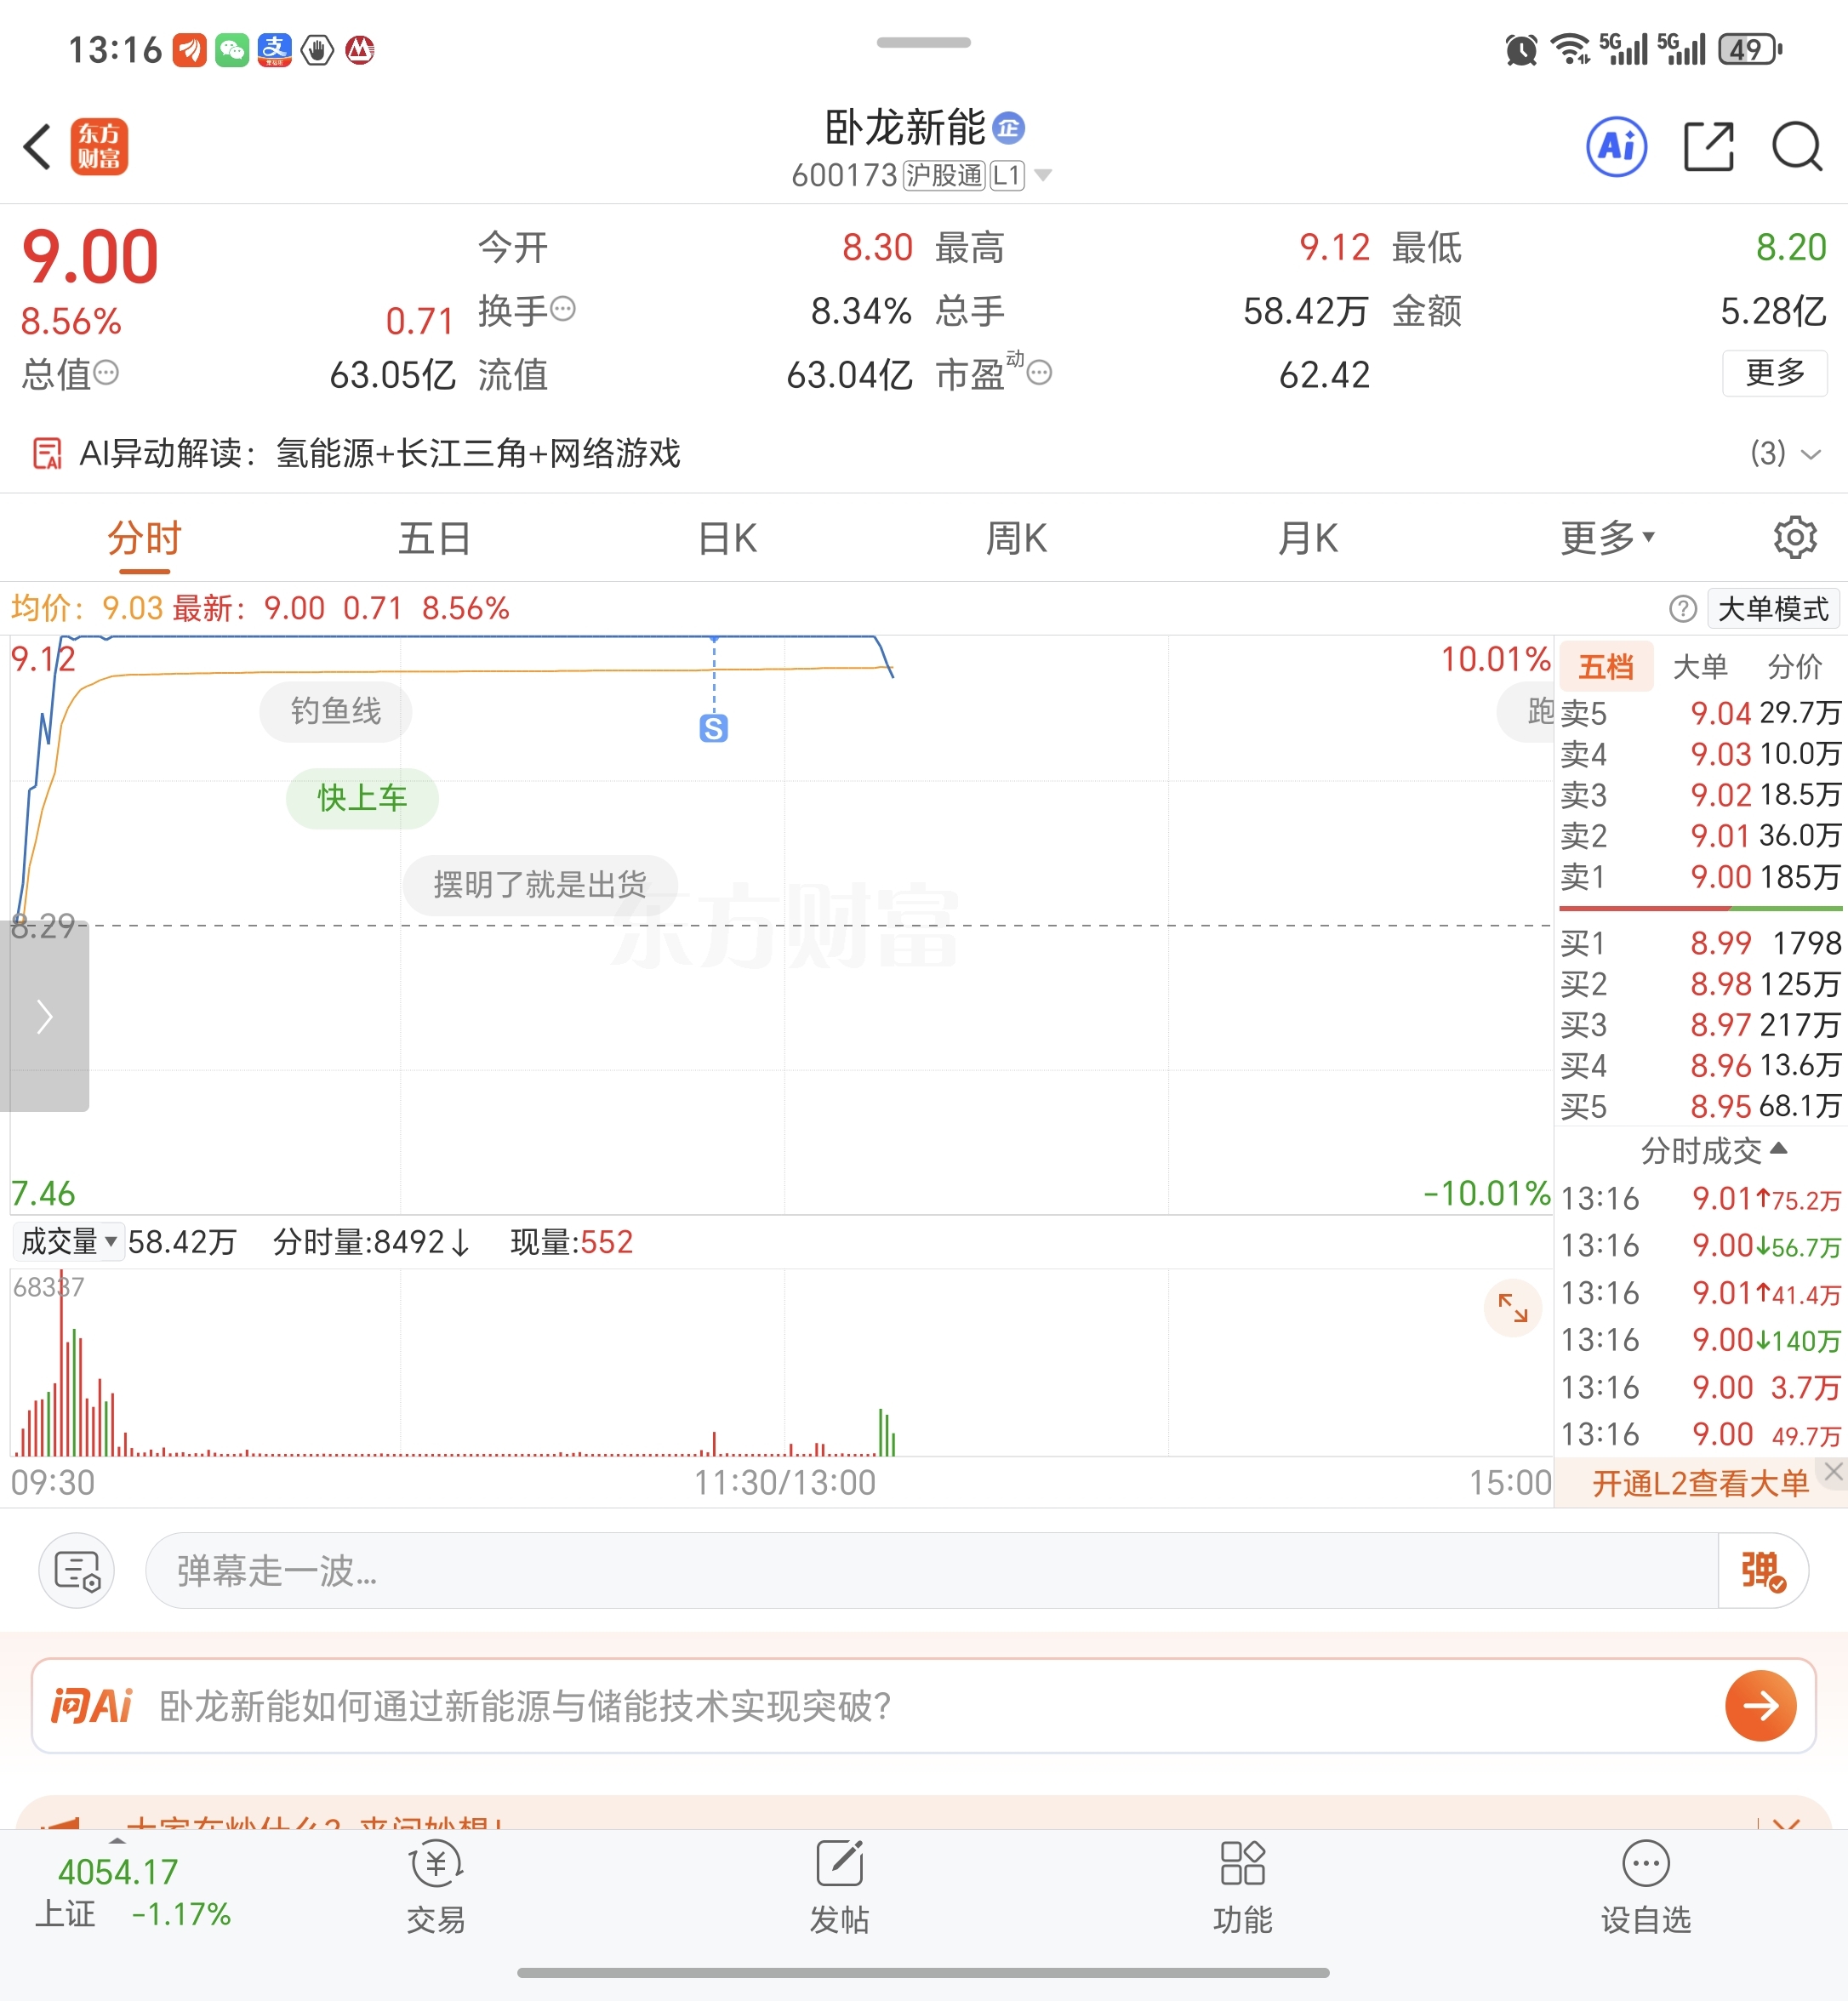Switch to 大单 tab in order panel

pos(1700,667)
